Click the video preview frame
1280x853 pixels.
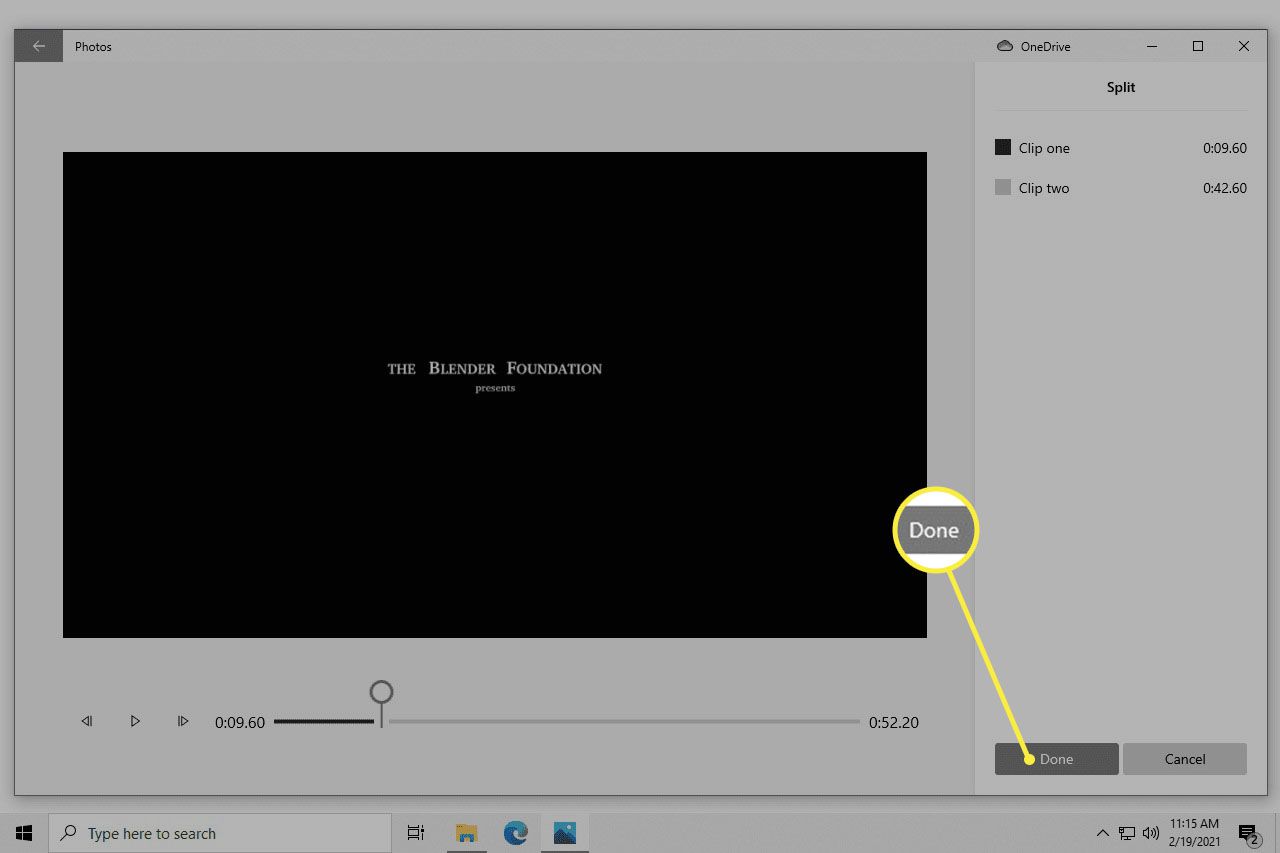pos(495,395)
